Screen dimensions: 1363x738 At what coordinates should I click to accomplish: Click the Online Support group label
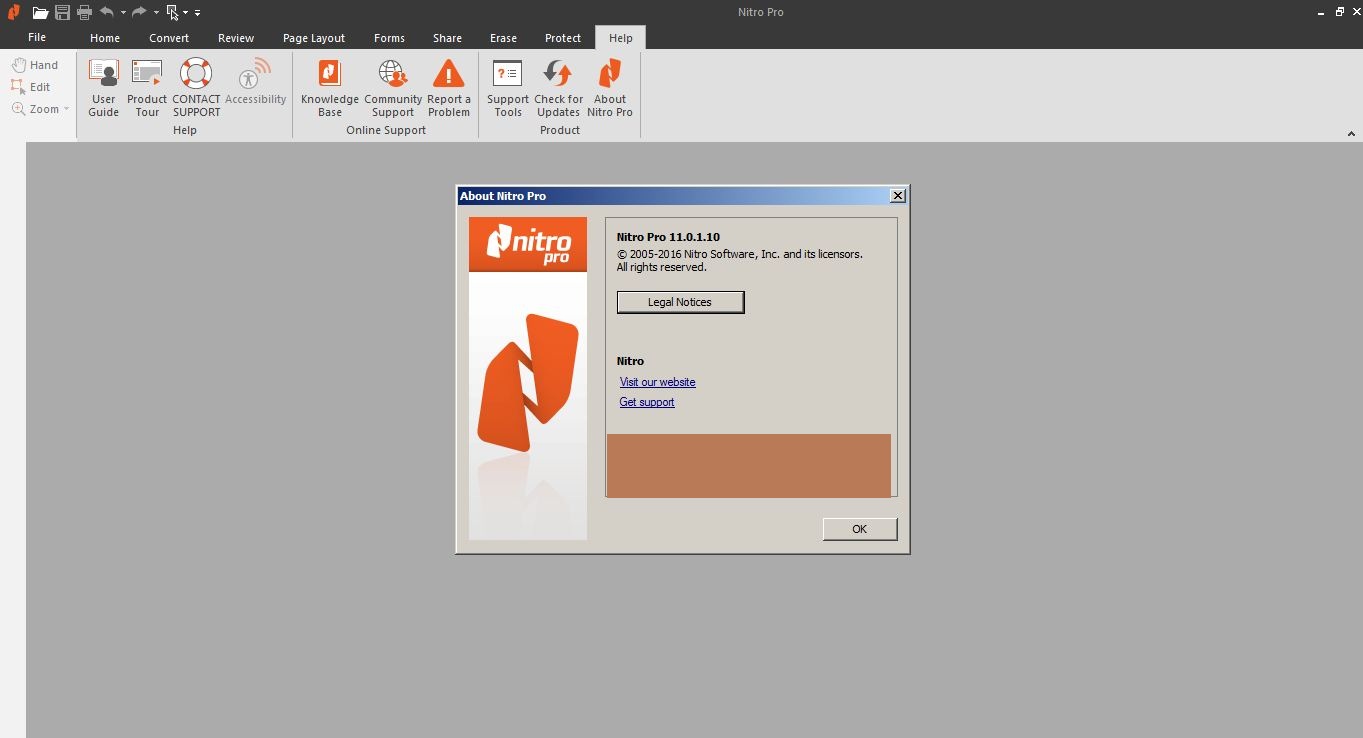click(x=386, y=130)
